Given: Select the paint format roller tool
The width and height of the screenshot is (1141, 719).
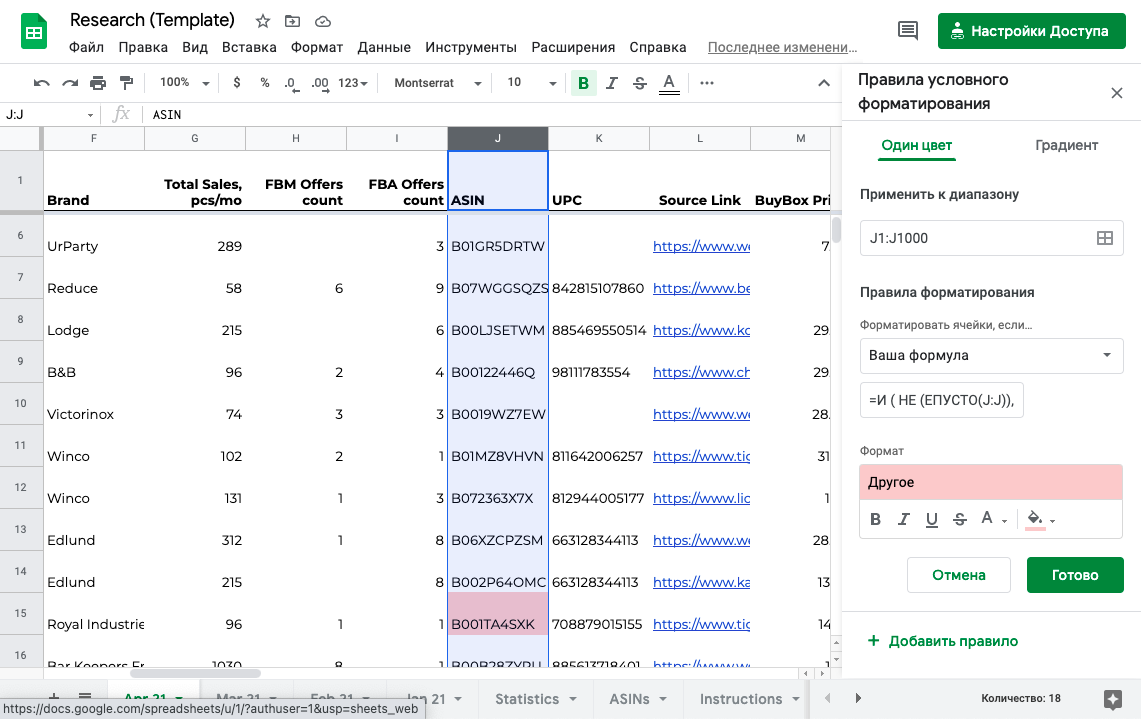Looking at the screenshot, I should pyautogui.click(x=126, y=83).
